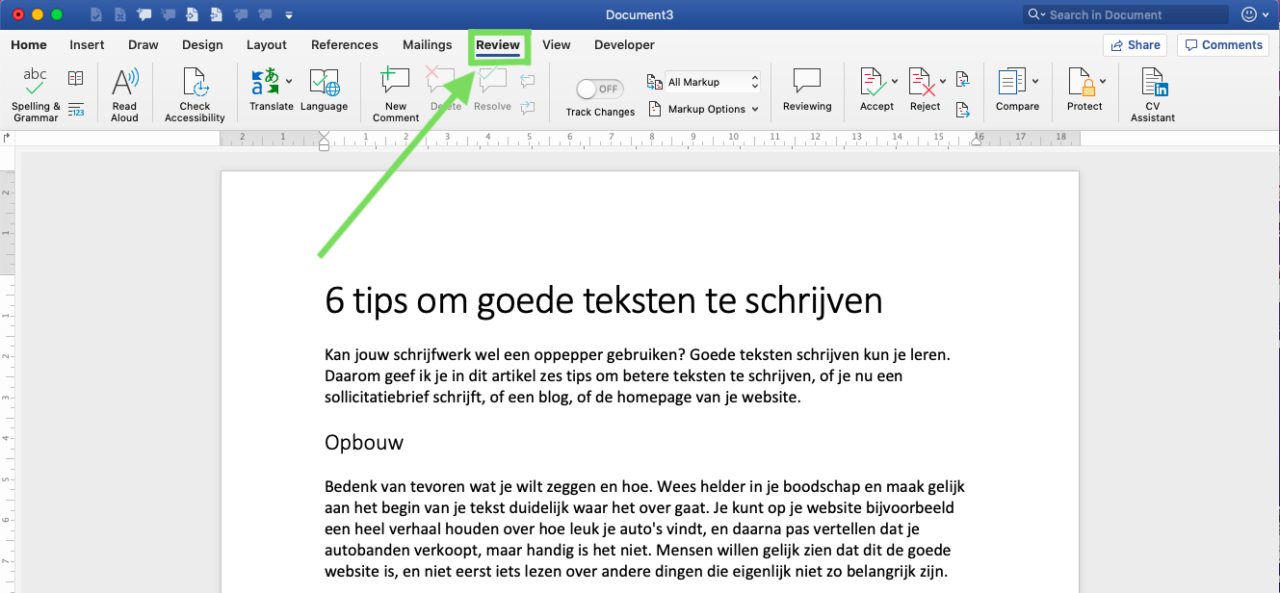Insert a New Comment
This screenshot has width=1280, height=593.
pyautogui.click(x=394, y=92)
